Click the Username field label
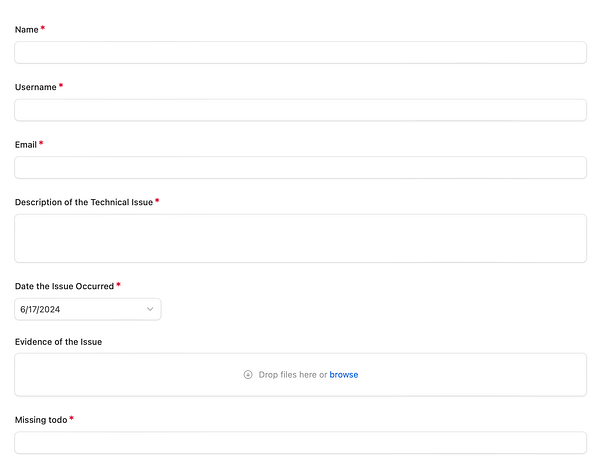Image resolution: width=600 pixels, height=468 pixels. pos(35,87)
